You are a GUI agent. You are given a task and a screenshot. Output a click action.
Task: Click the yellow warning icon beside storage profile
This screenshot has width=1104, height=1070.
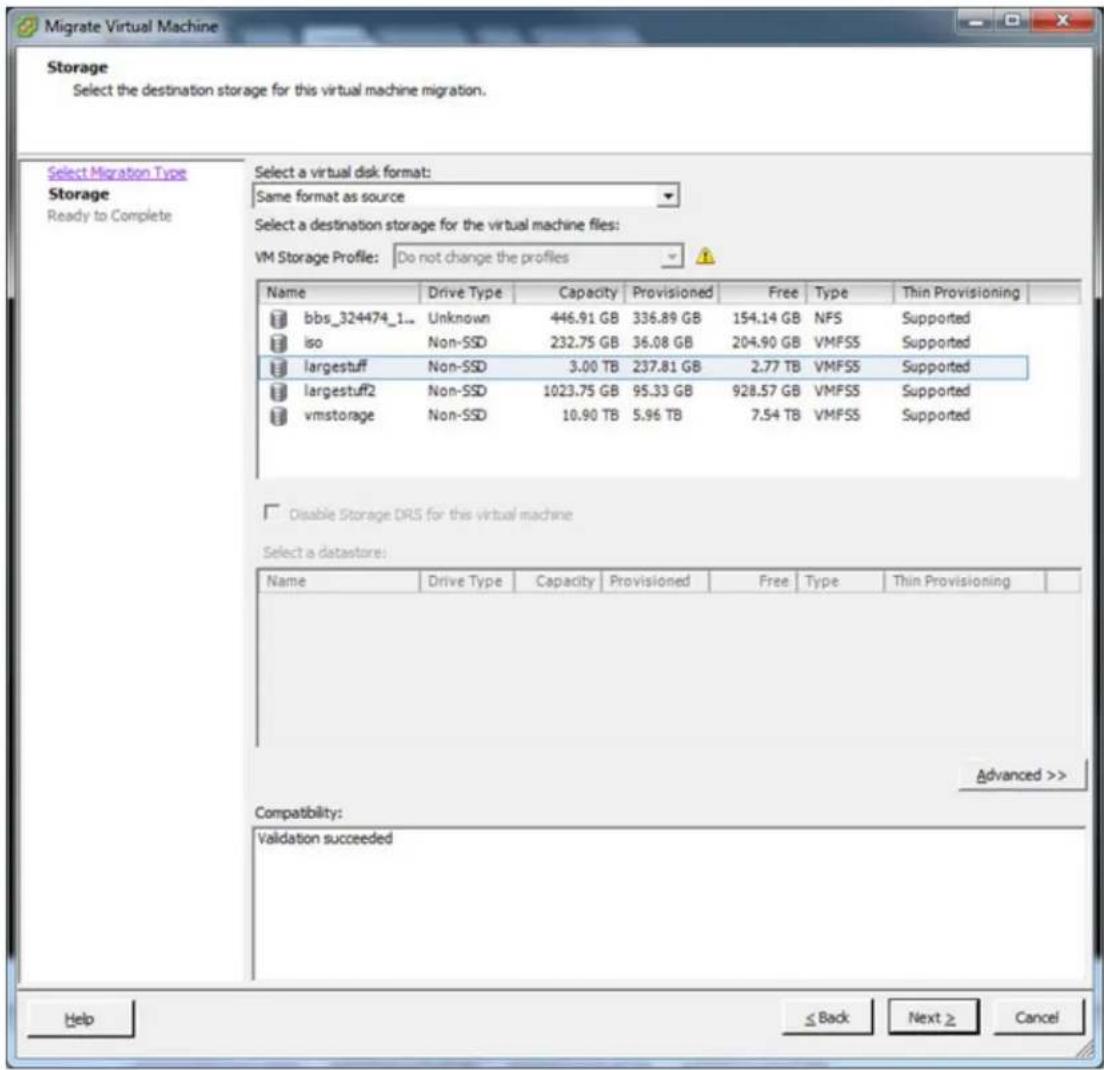click(705, 257)
